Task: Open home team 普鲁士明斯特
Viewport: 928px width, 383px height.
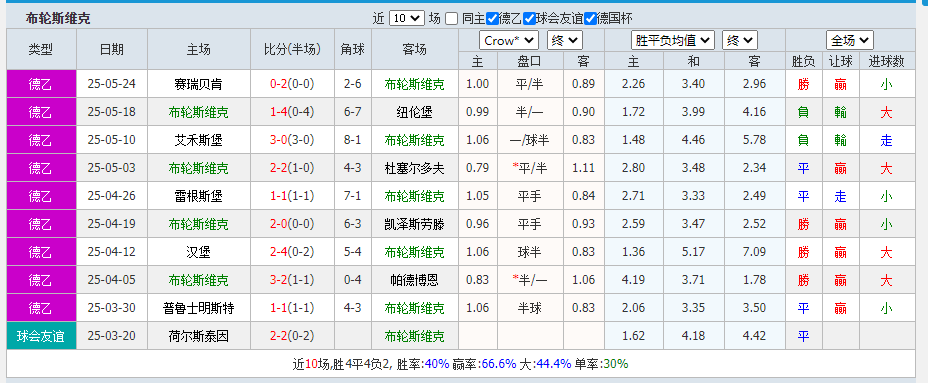Action: coord(198,308)
